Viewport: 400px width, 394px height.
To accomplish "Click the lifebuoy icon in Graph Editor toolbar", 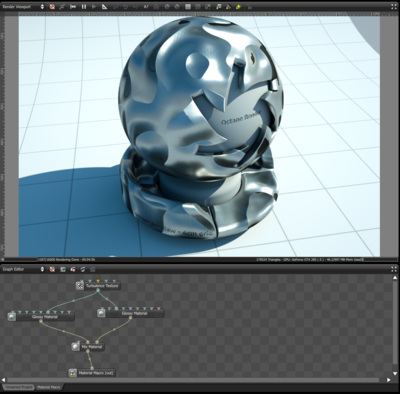I will pos(52,269).
